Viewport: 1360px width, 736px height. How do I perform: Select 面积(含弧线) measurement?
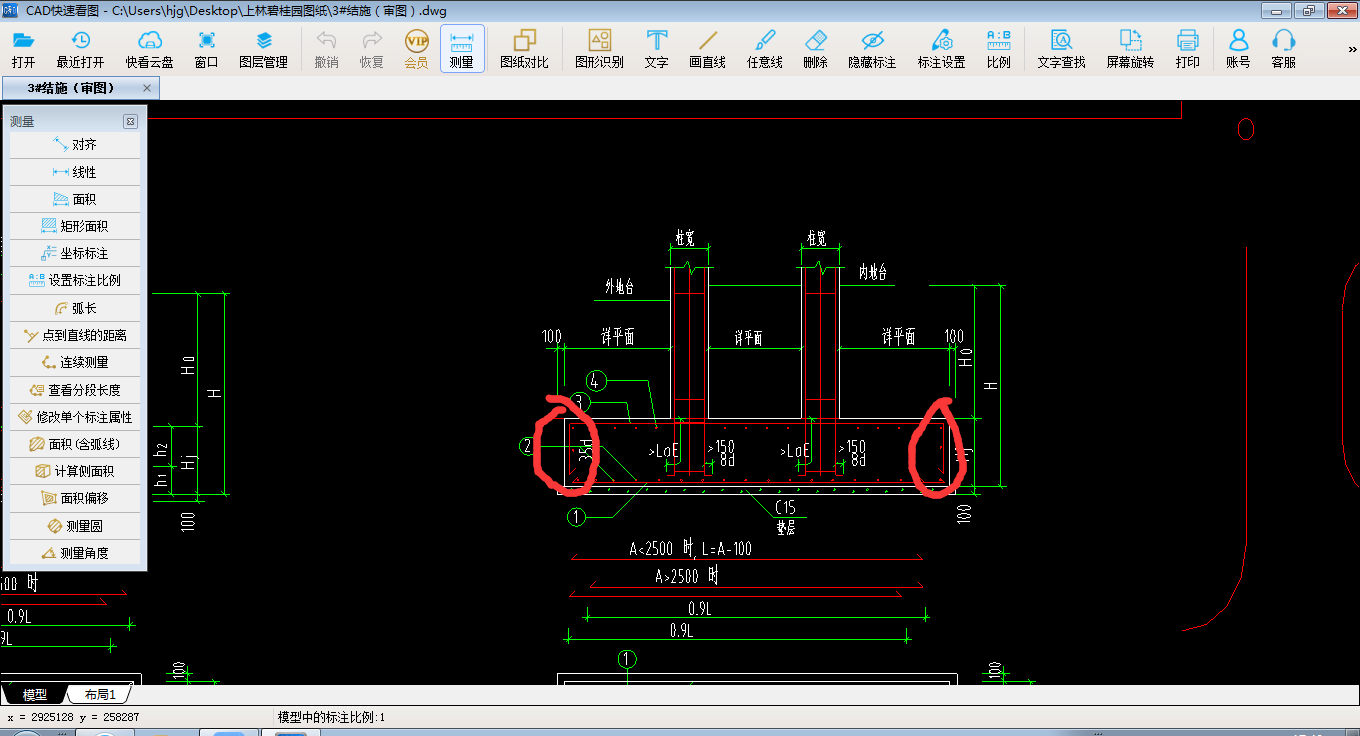(x=75, y=444)
